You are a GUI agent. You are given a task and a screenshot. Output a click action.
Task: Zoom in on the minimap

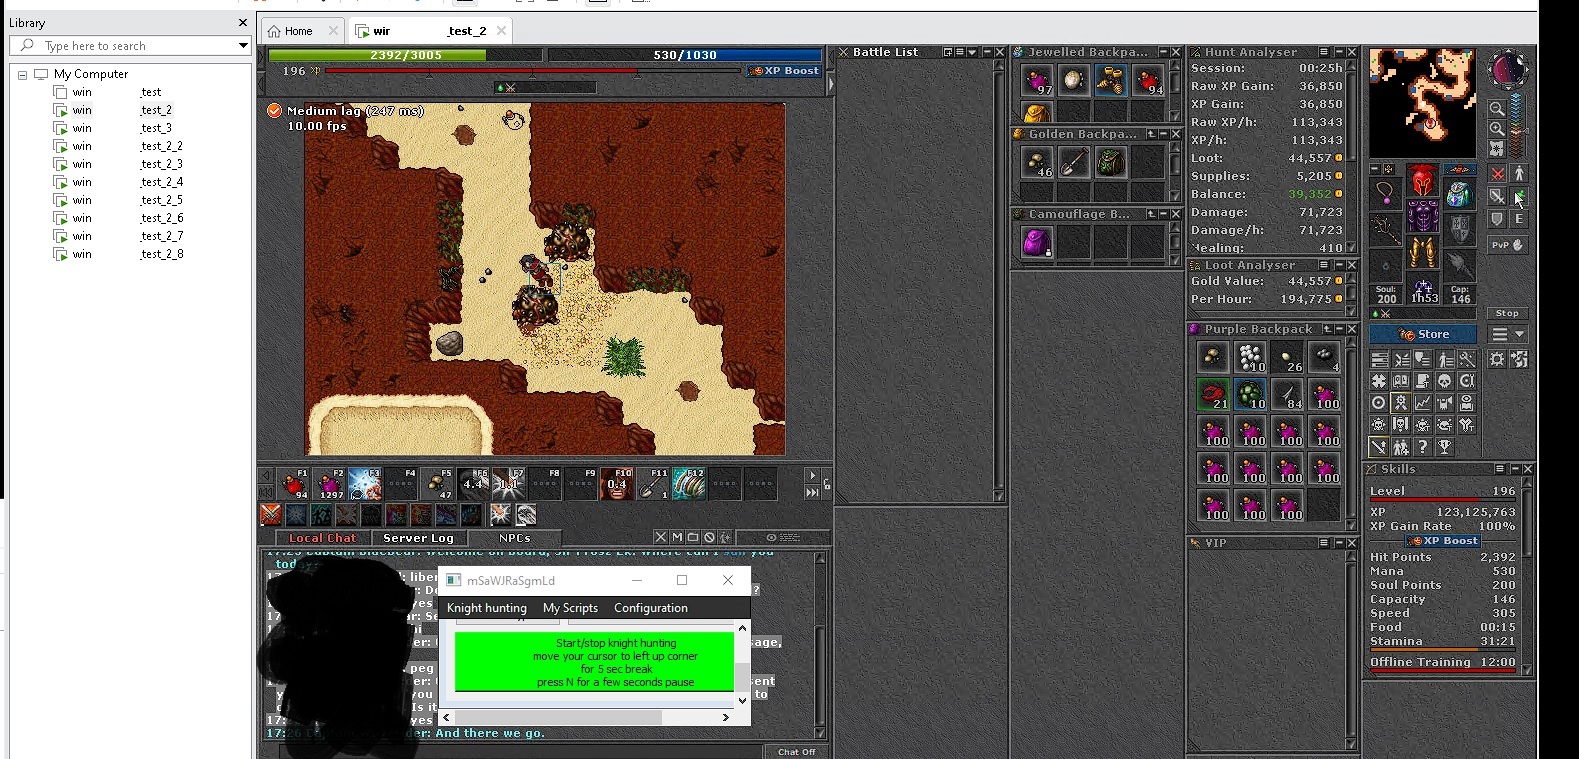pyautogui.click(x=1497, y=129)
